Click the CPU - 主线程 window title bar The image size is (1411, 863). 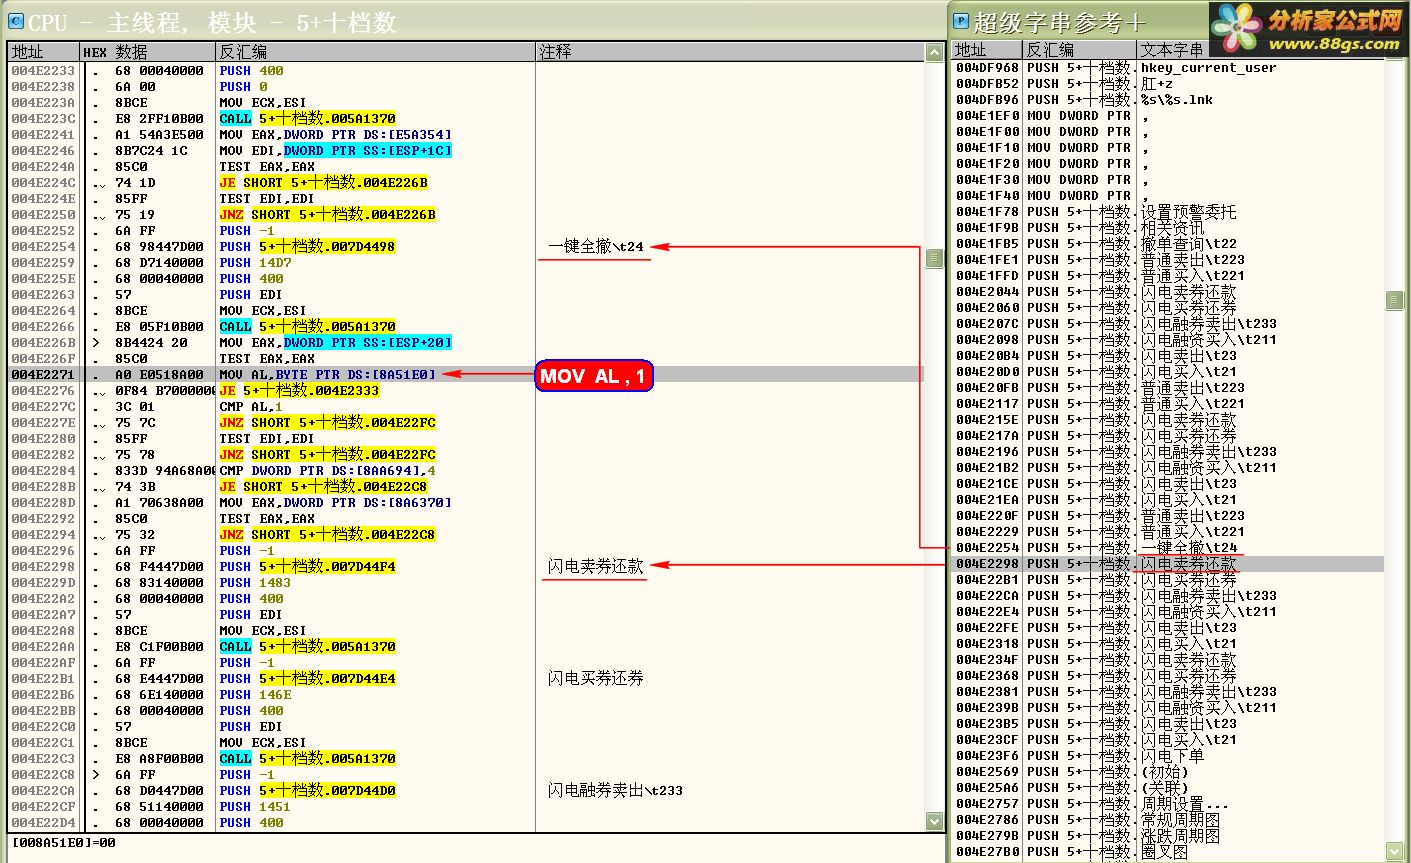click(x=476, y=21)
